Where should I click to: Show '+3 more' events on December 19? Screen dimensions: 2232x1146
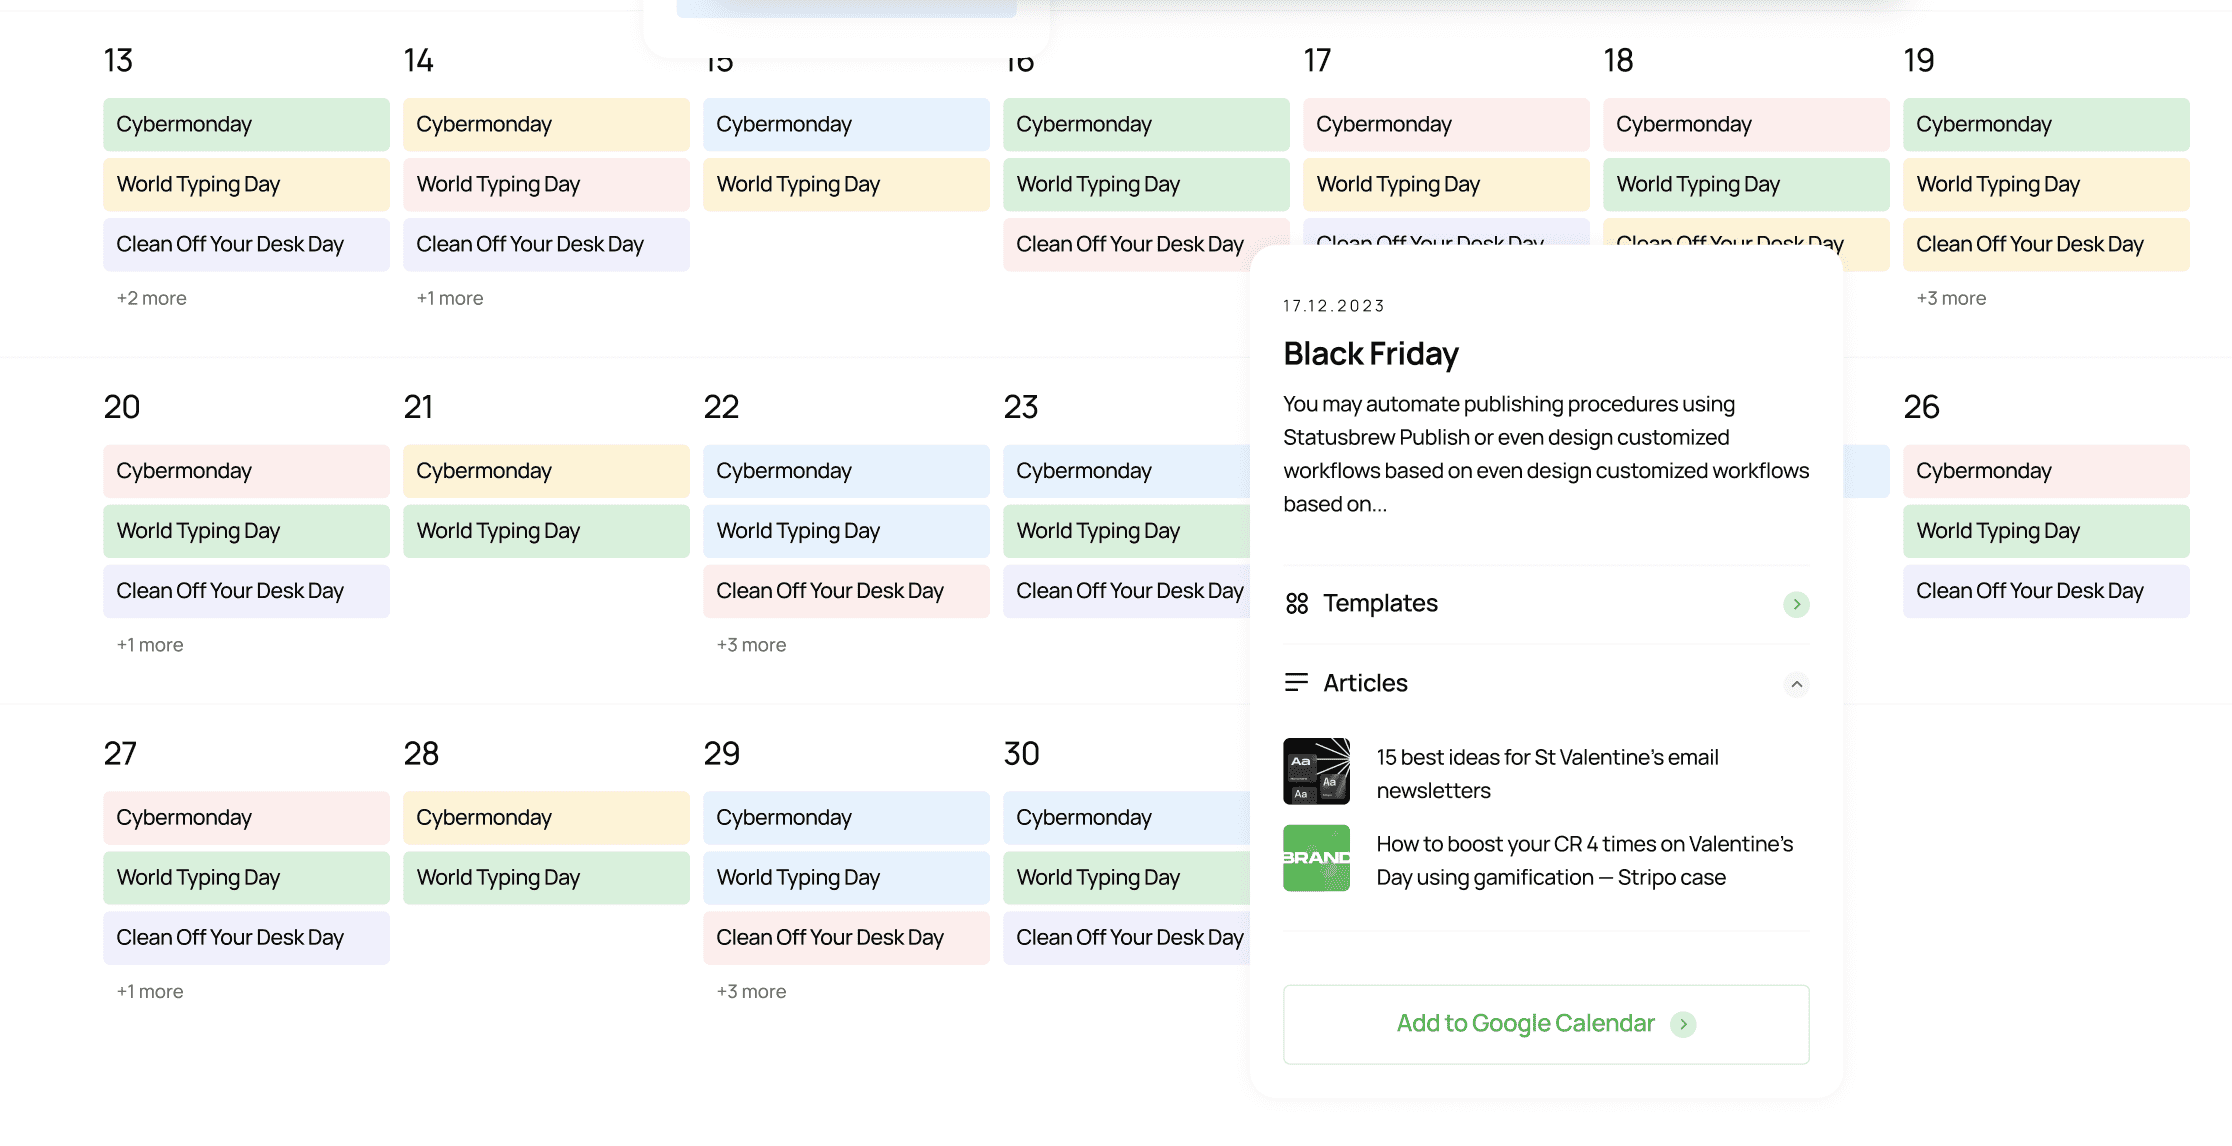point(1950,297)
